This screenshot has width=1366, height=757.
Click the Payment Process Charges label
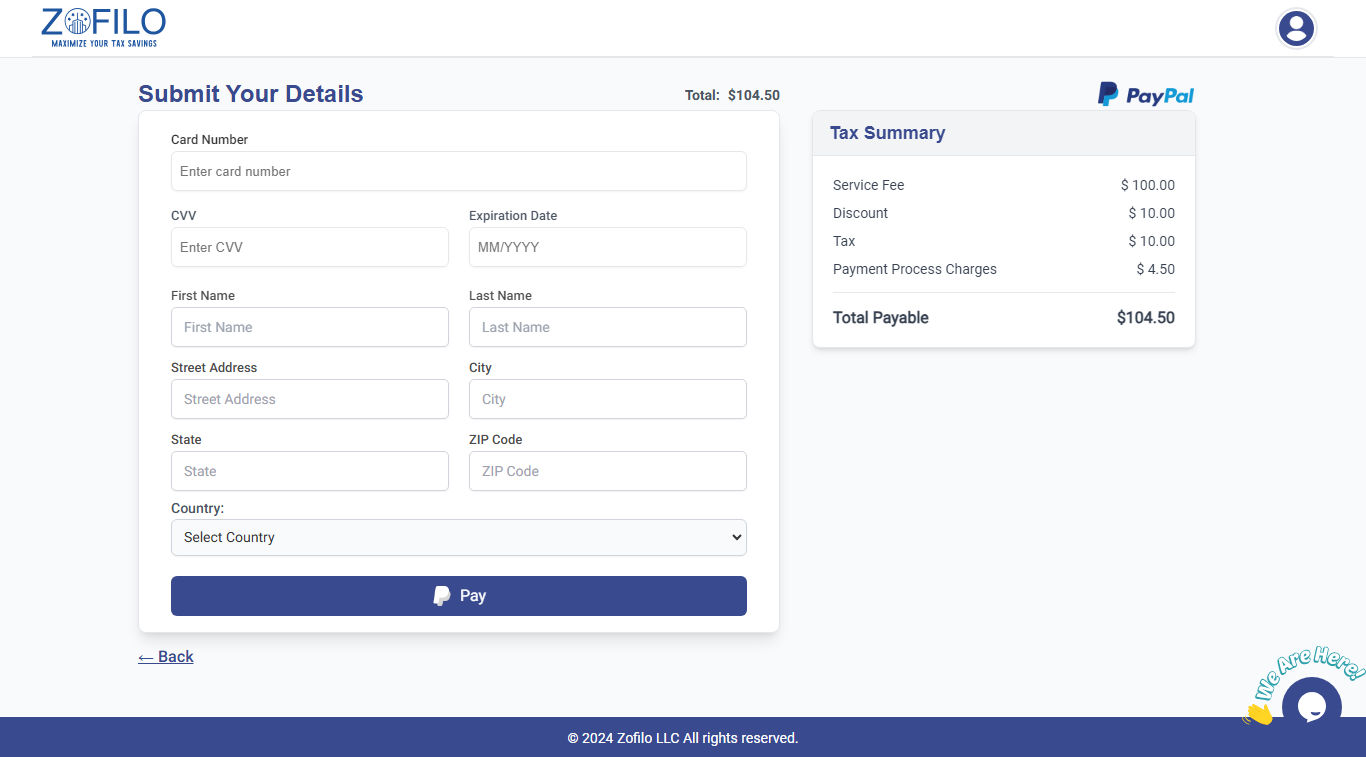tap(915, 269)
